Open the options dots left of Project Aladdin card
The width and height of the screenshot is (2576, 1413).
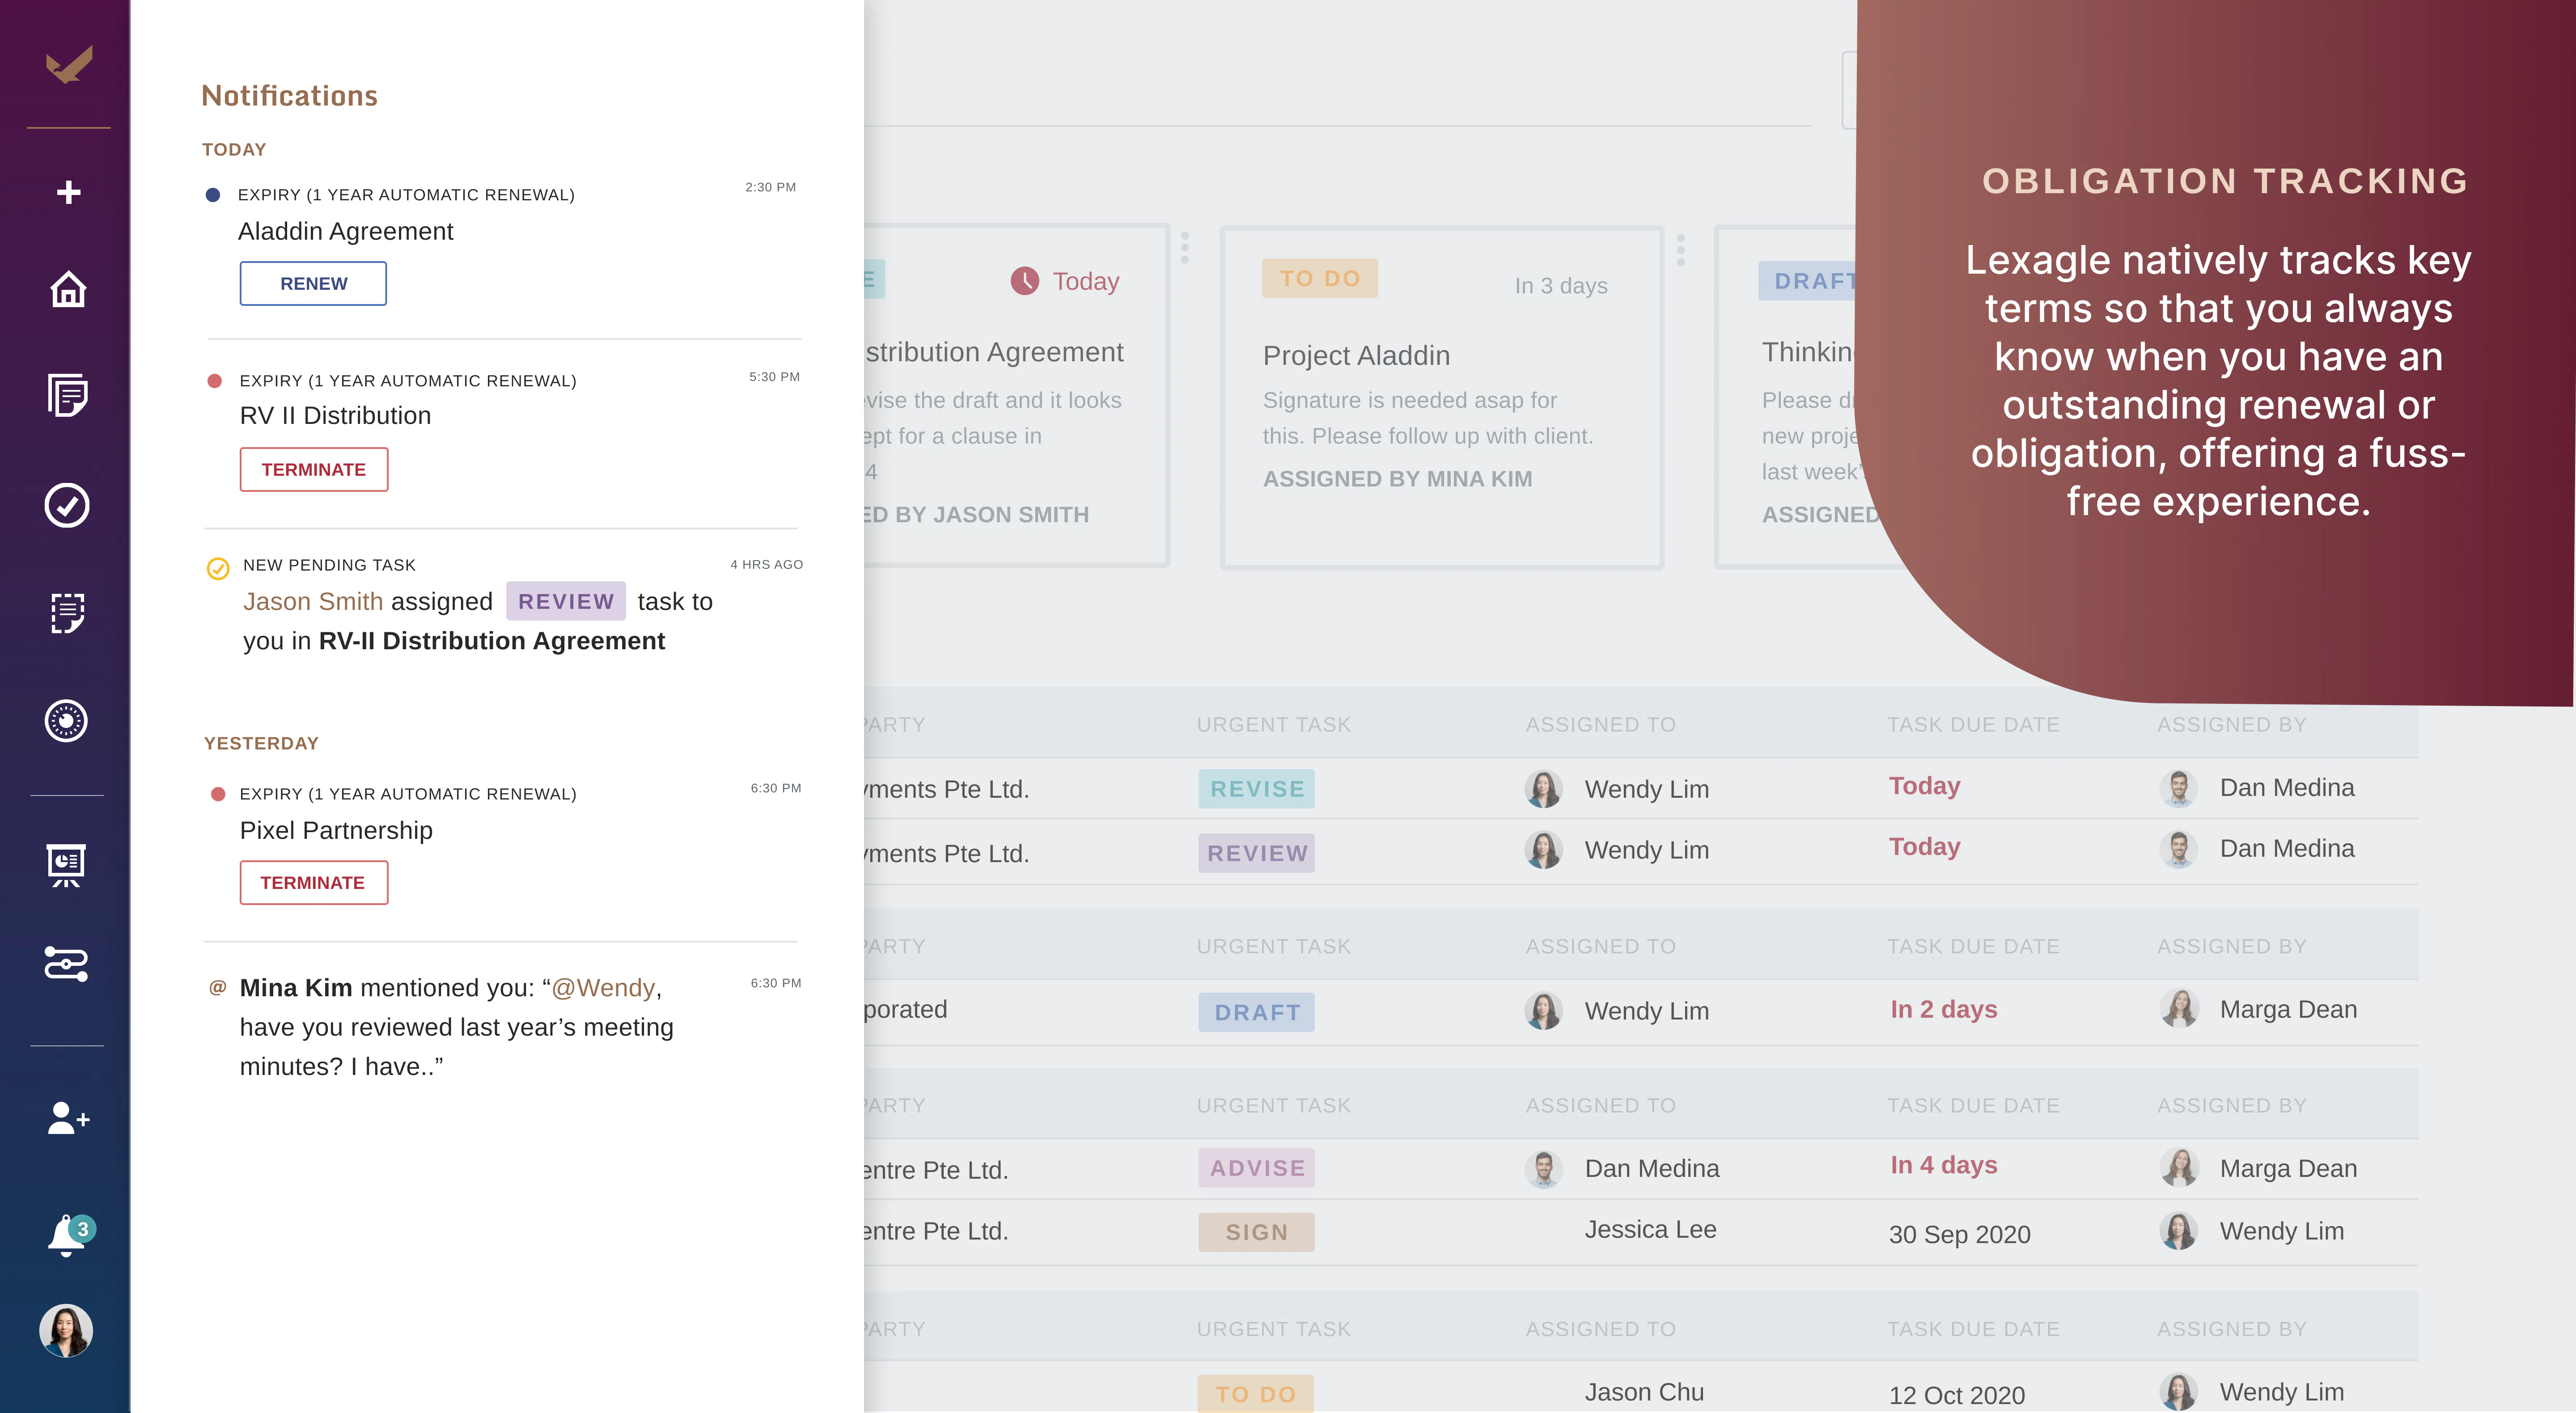tap(1185, 248)
